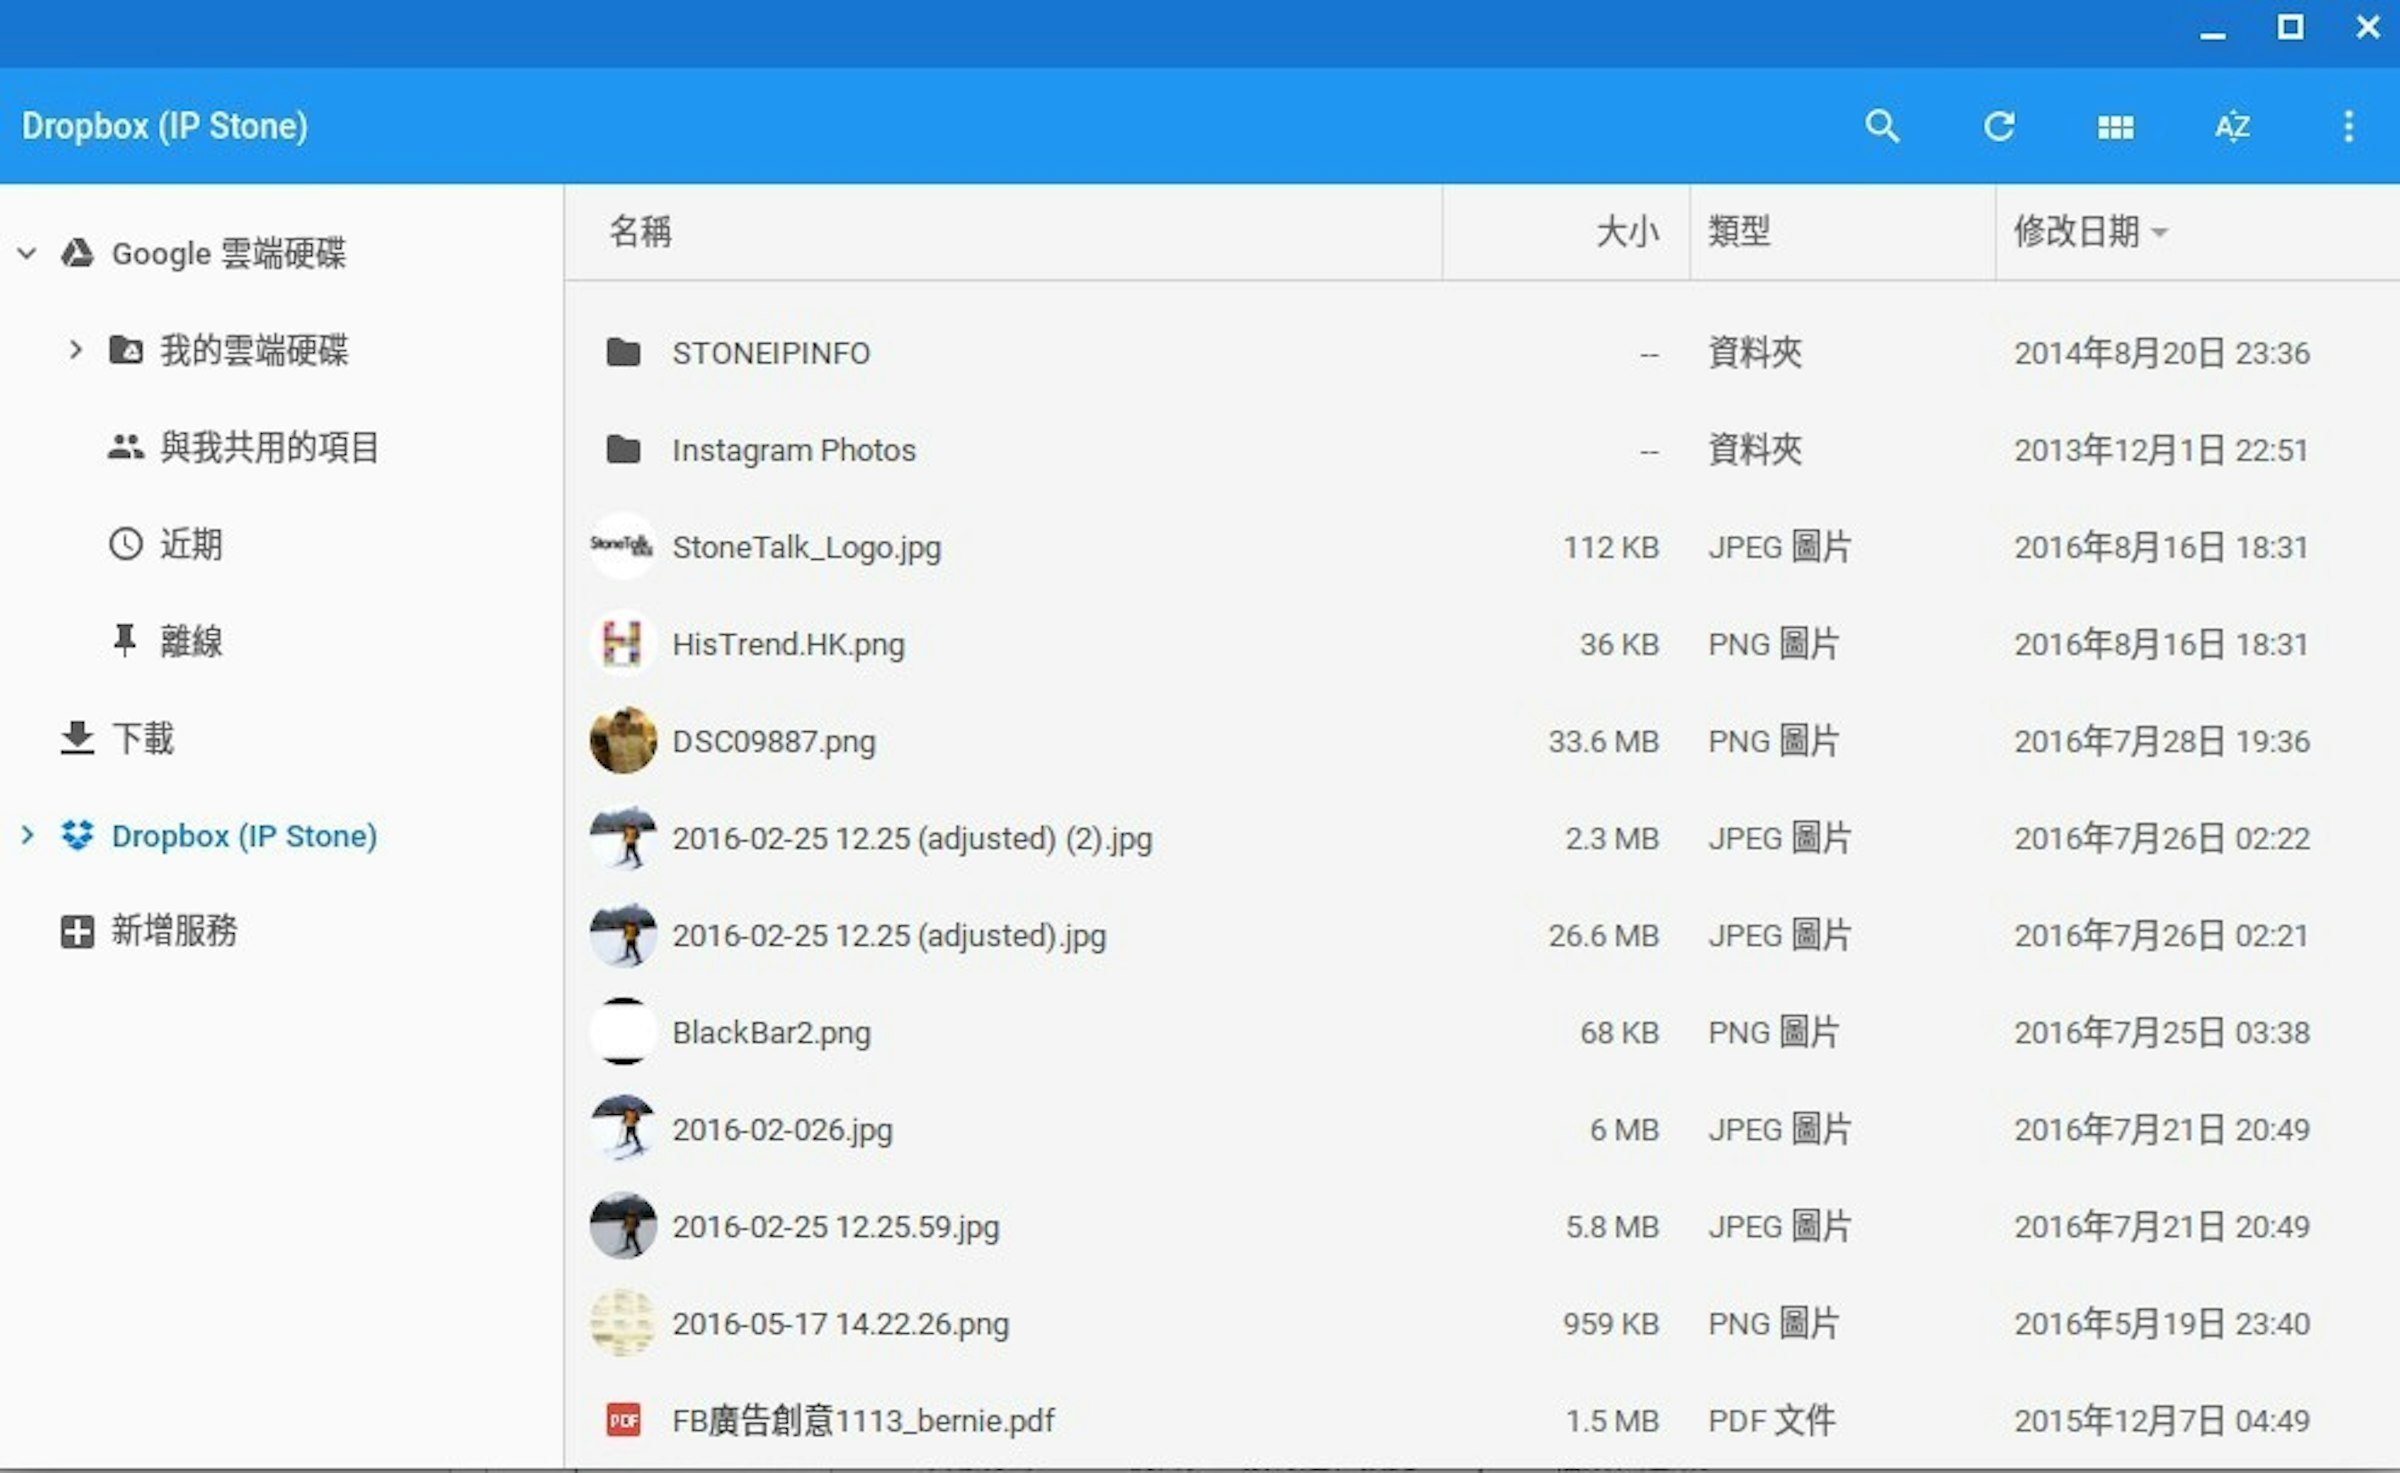
Task: Select Dropbox (IP Stone) in sidebar
Action: tap(244, 835)
